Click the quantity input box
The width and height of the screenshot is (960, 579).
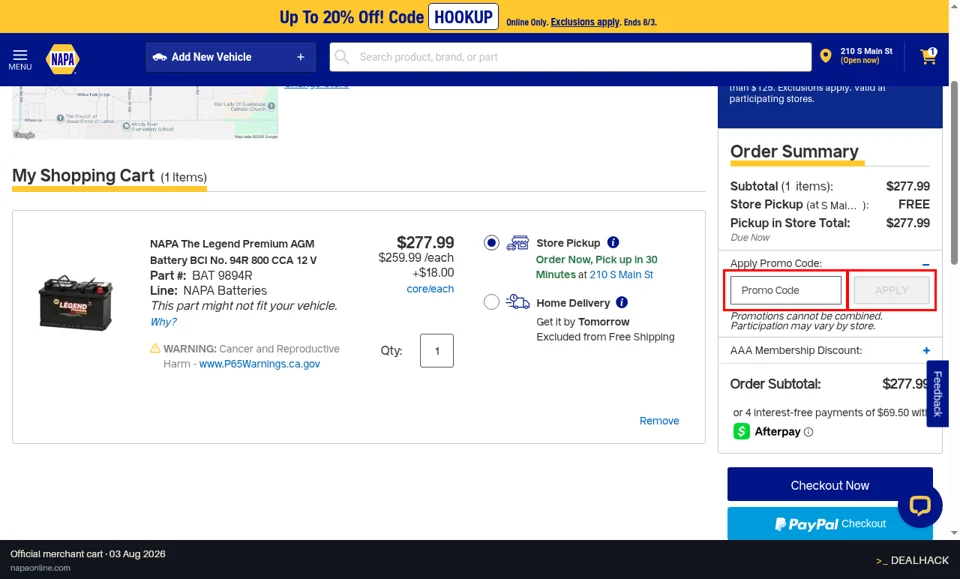click(x=437, y=351)
